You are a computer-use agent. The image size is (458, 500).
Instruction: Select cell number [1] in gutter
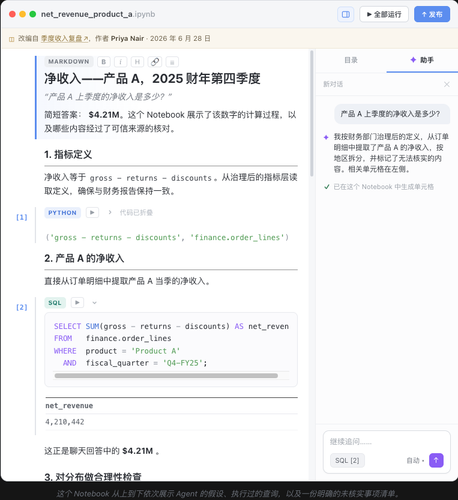22,217
